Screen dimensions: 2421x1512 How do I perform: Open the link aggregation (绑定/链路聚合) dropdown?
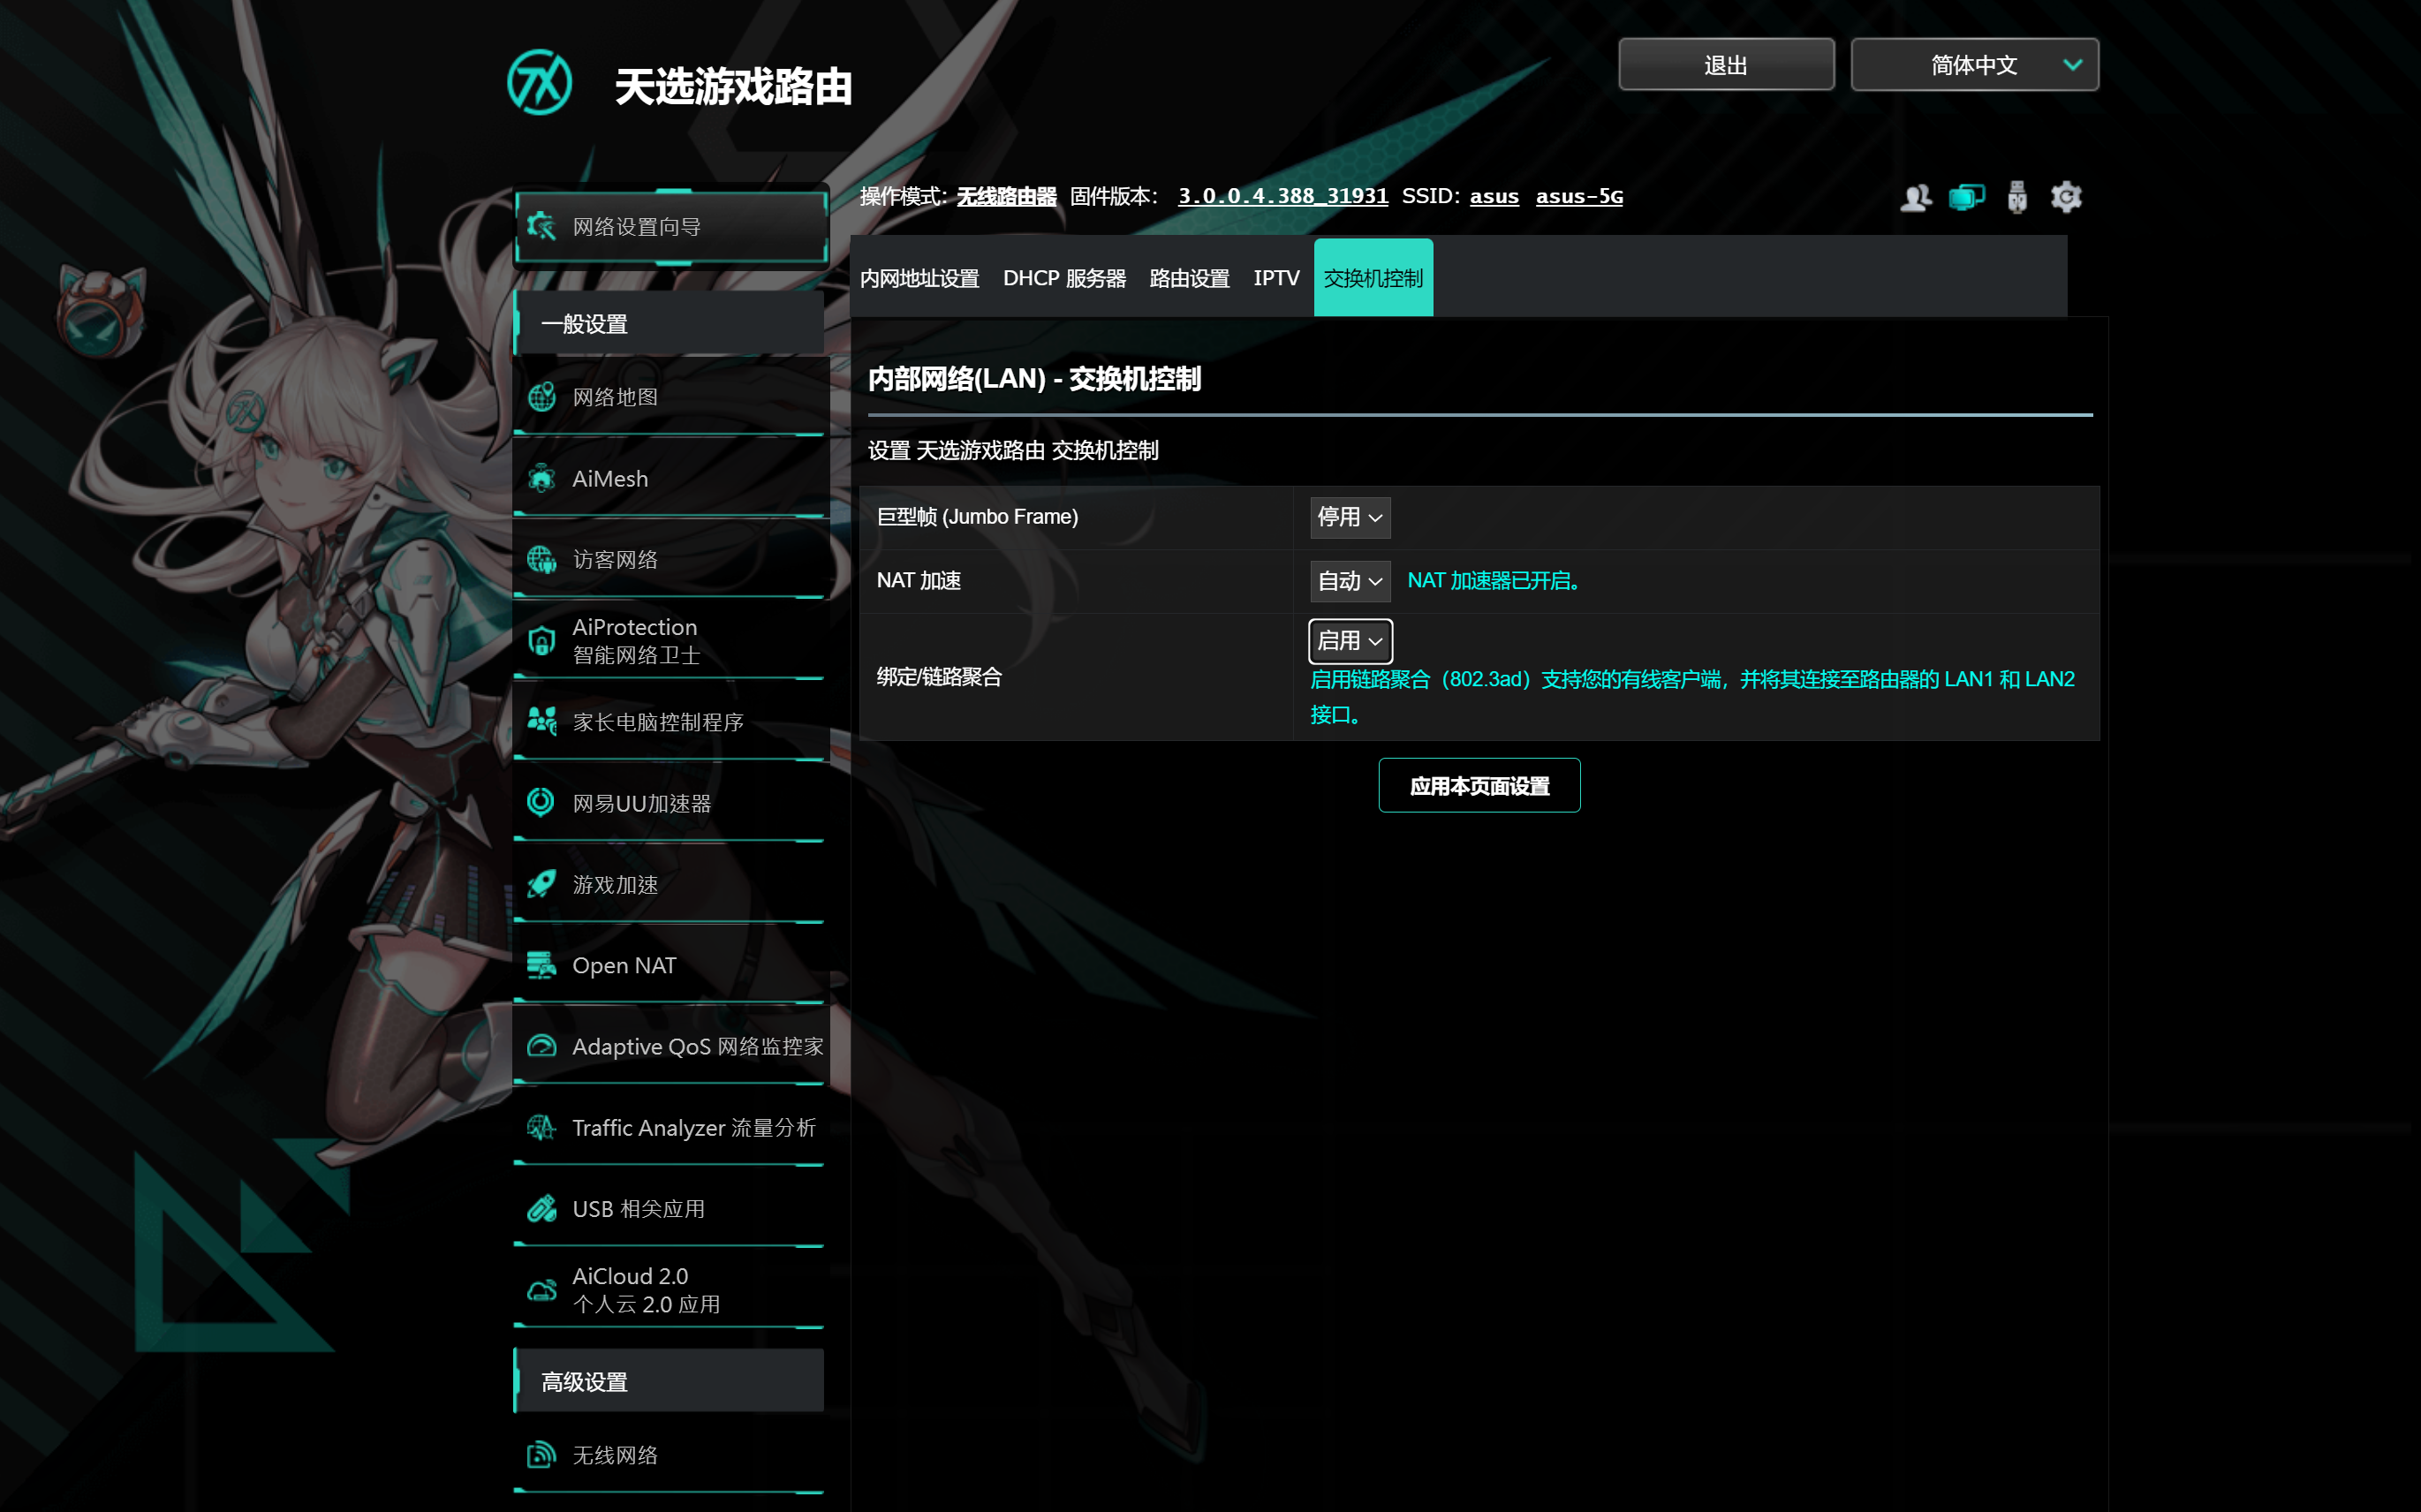click(1349, 641)
